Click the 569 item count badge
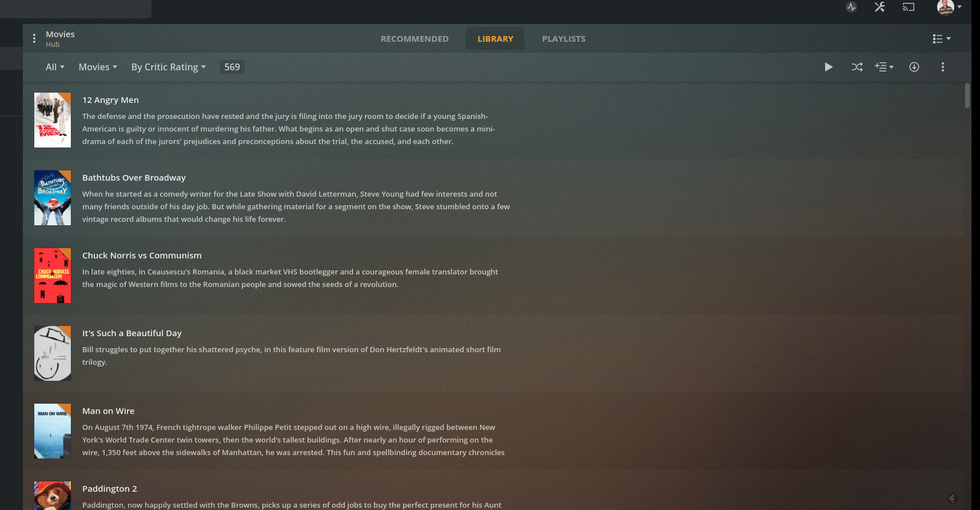 pos(232,67)
